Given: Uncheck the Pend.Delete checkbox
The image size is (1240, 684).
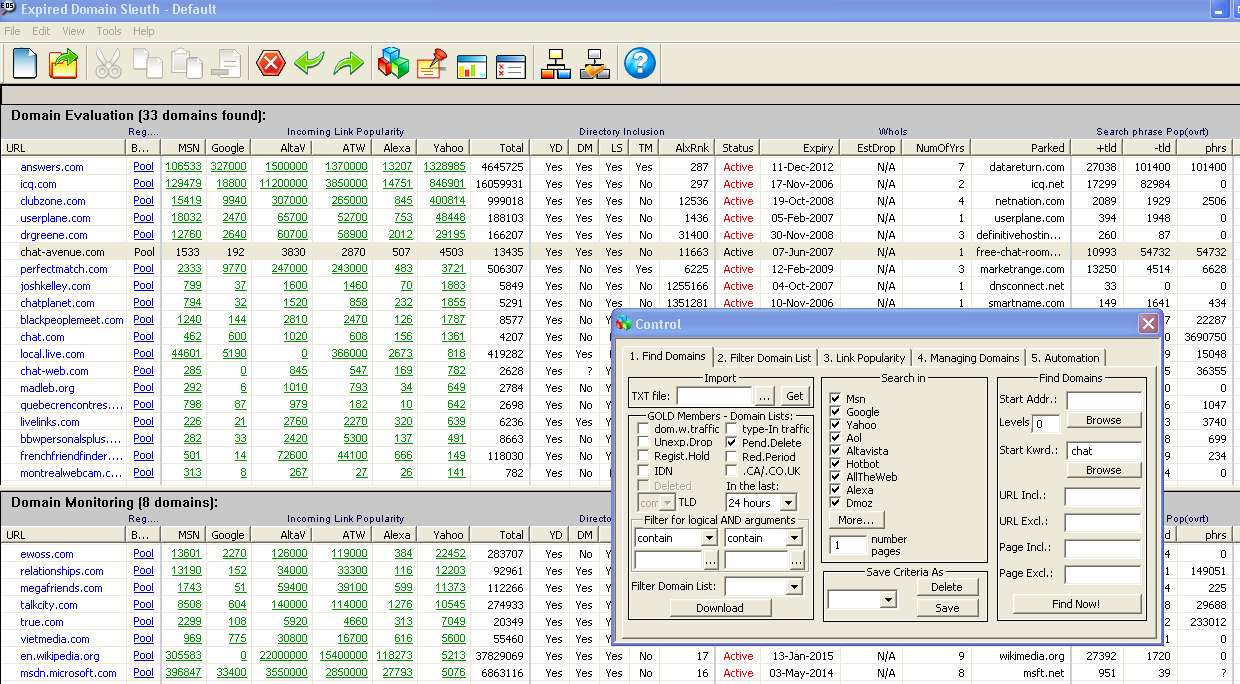Looking at the screenshot, I should [x=733, y=442].
